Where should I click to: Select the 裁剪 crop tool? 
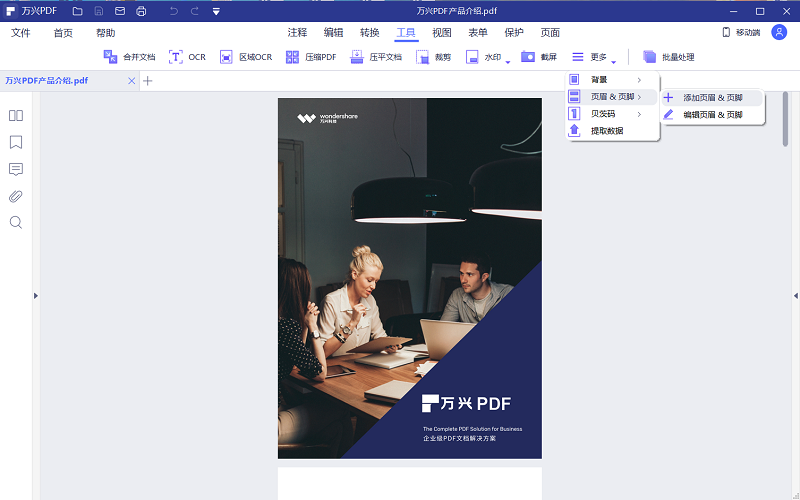[433, 57]
